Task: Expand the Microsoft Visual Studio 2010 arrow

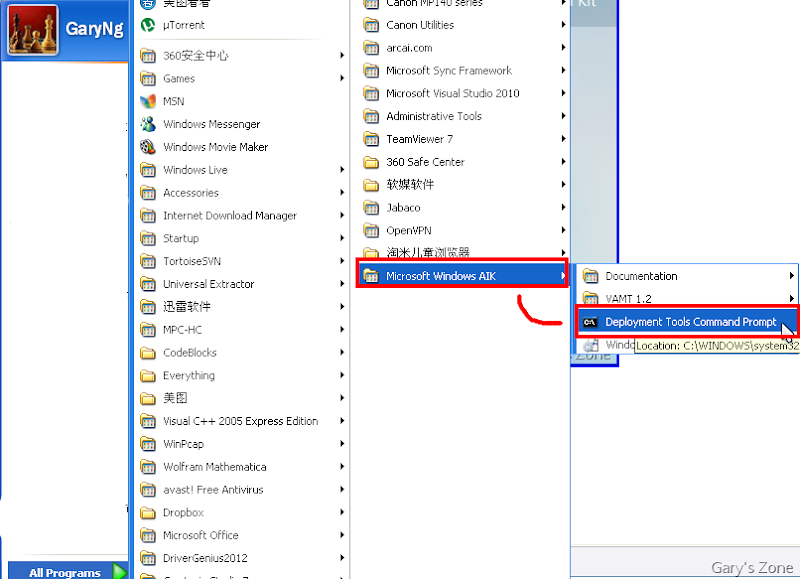Action: coord(563,93)
